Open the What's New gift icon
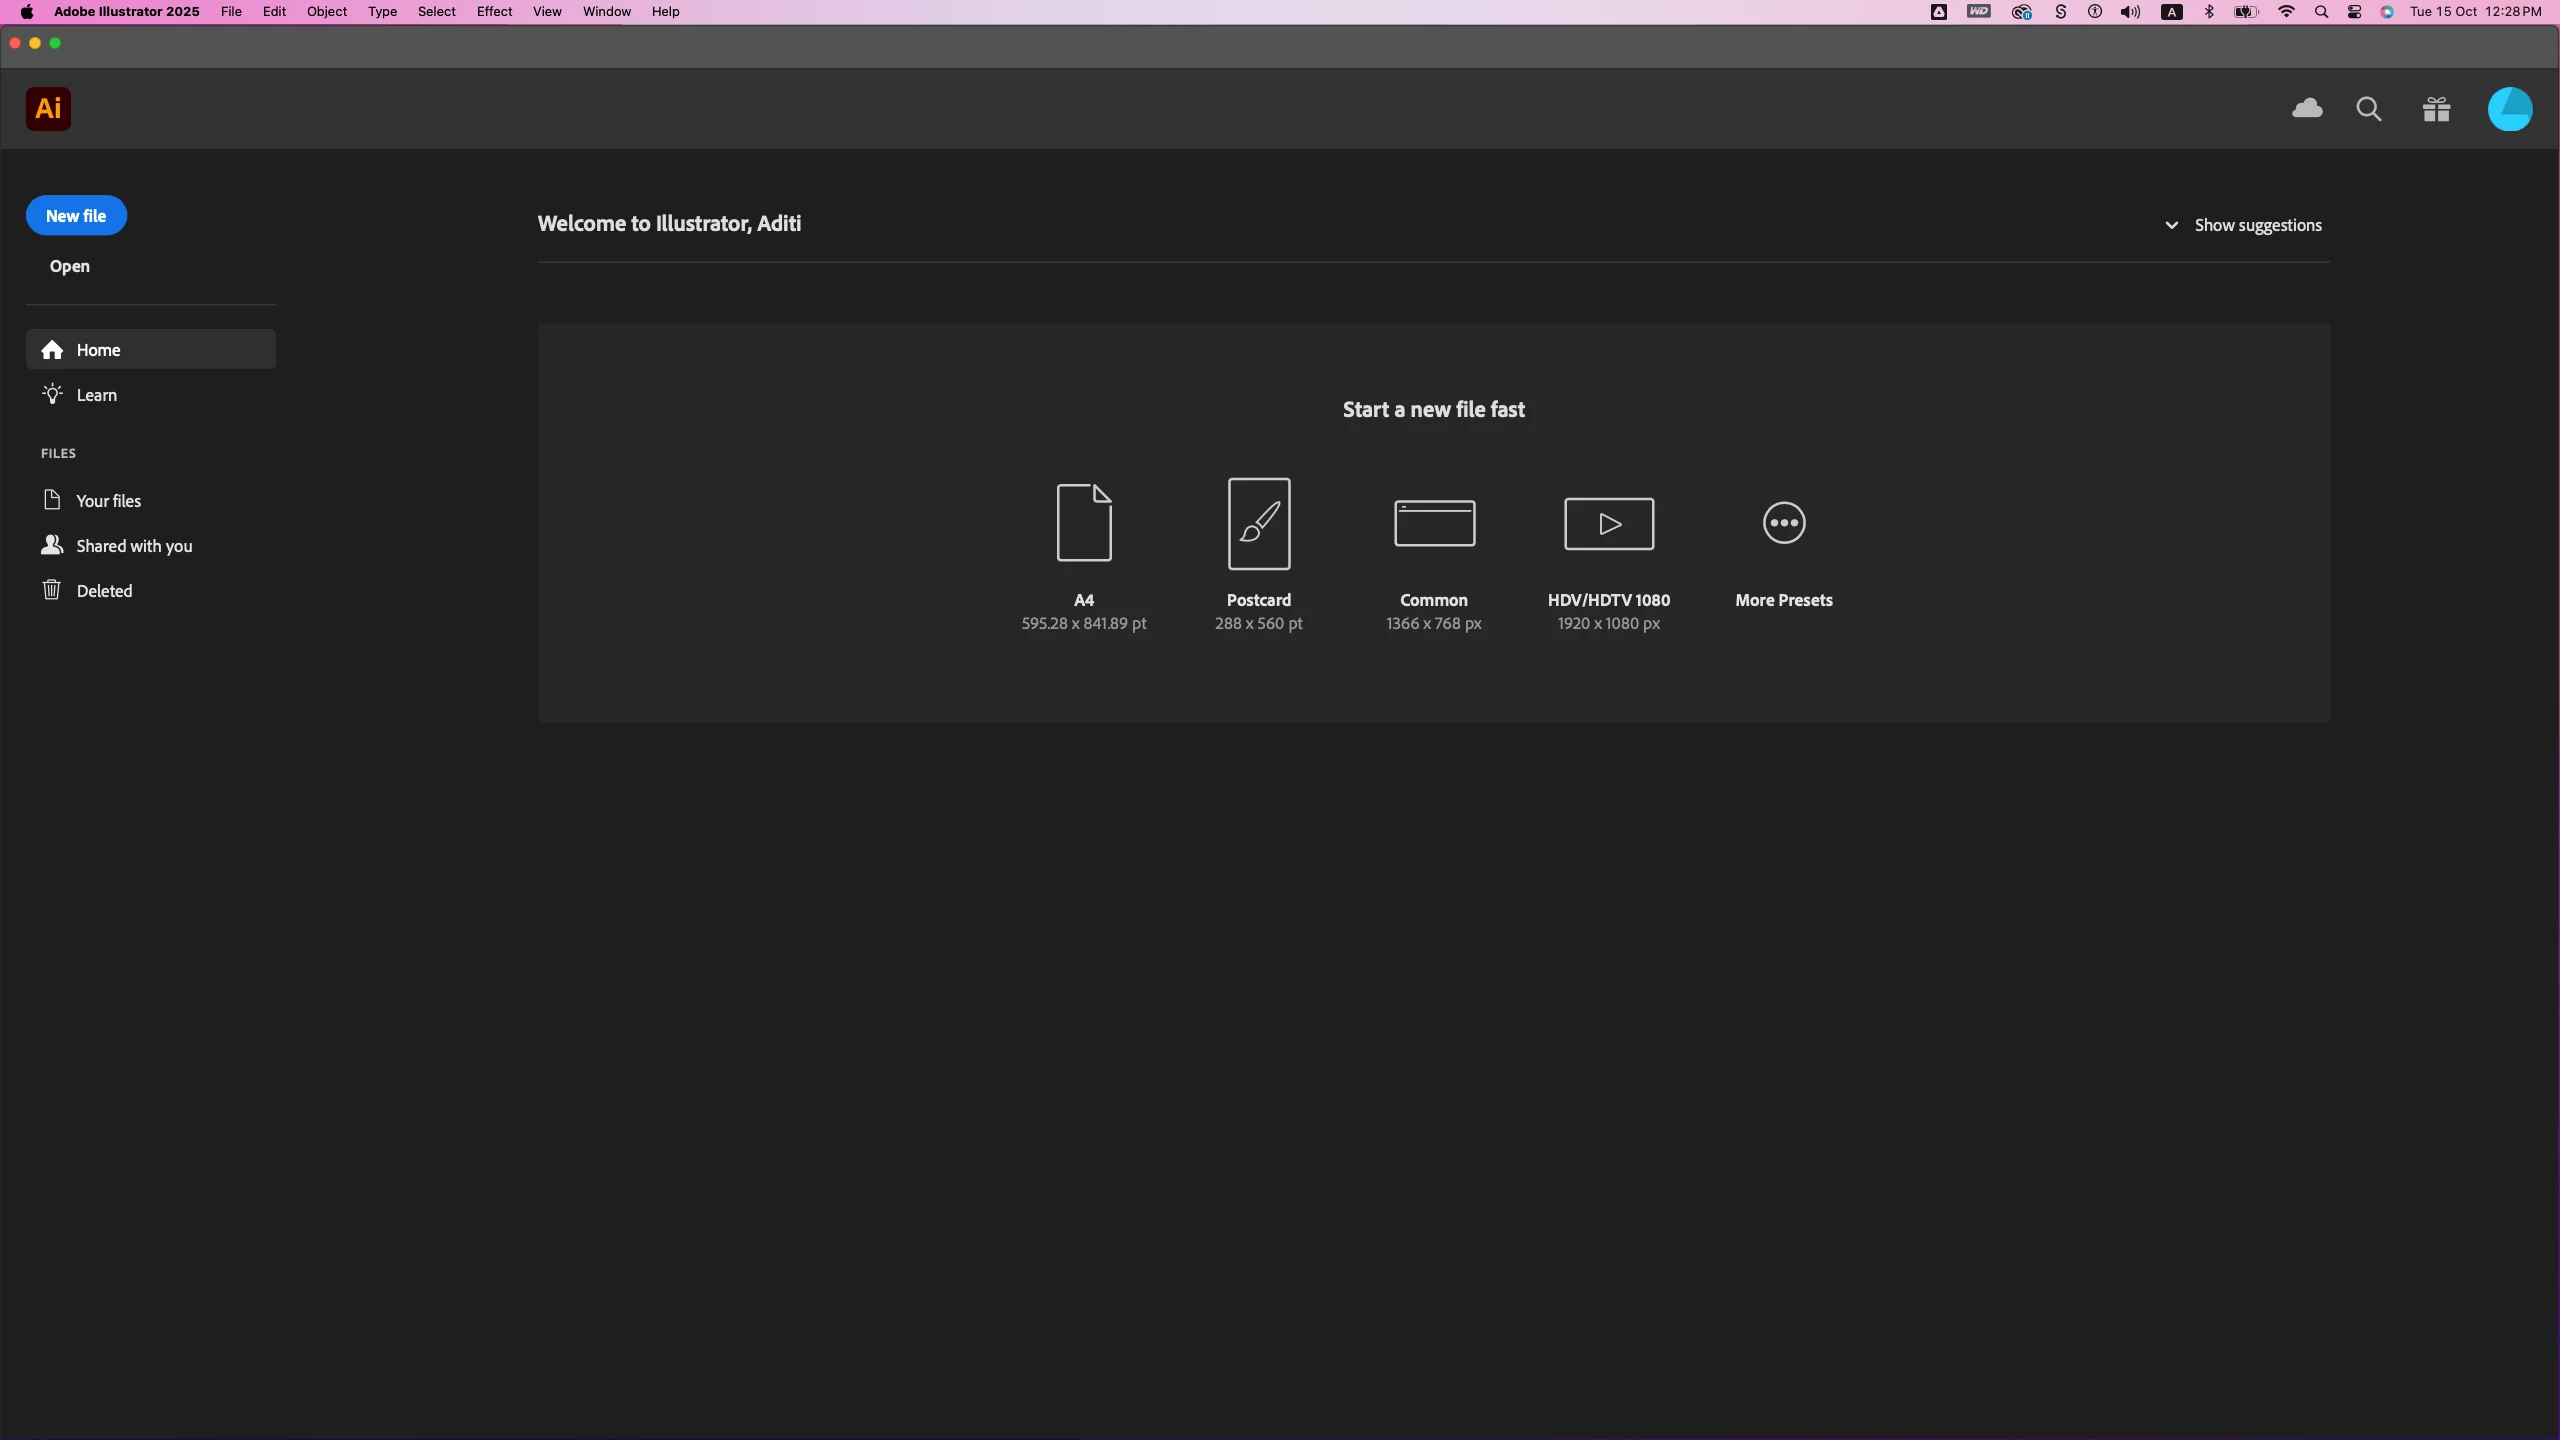Viewport: 2560px width, 1440px height. point(2437,109)
